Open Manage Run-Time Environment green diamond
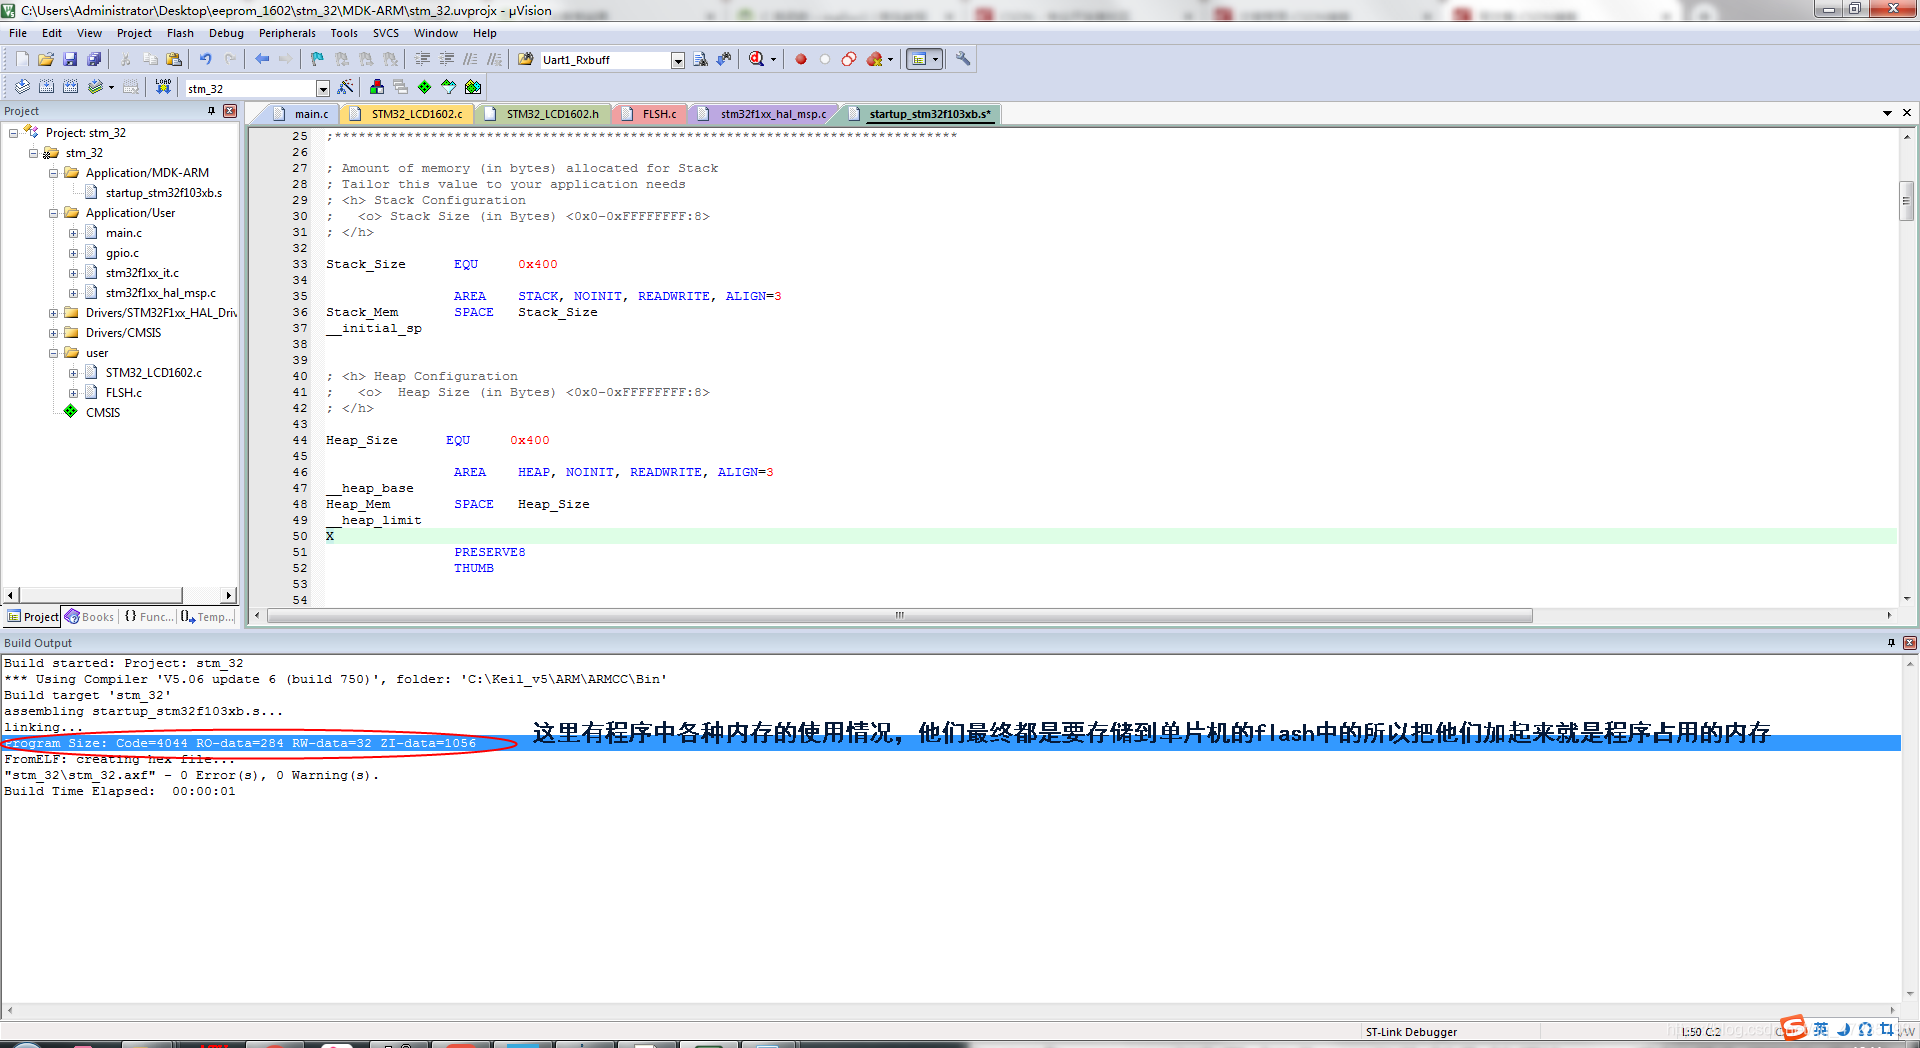Viewport: 1920px width, 1048px height. [x=425, y=87]
